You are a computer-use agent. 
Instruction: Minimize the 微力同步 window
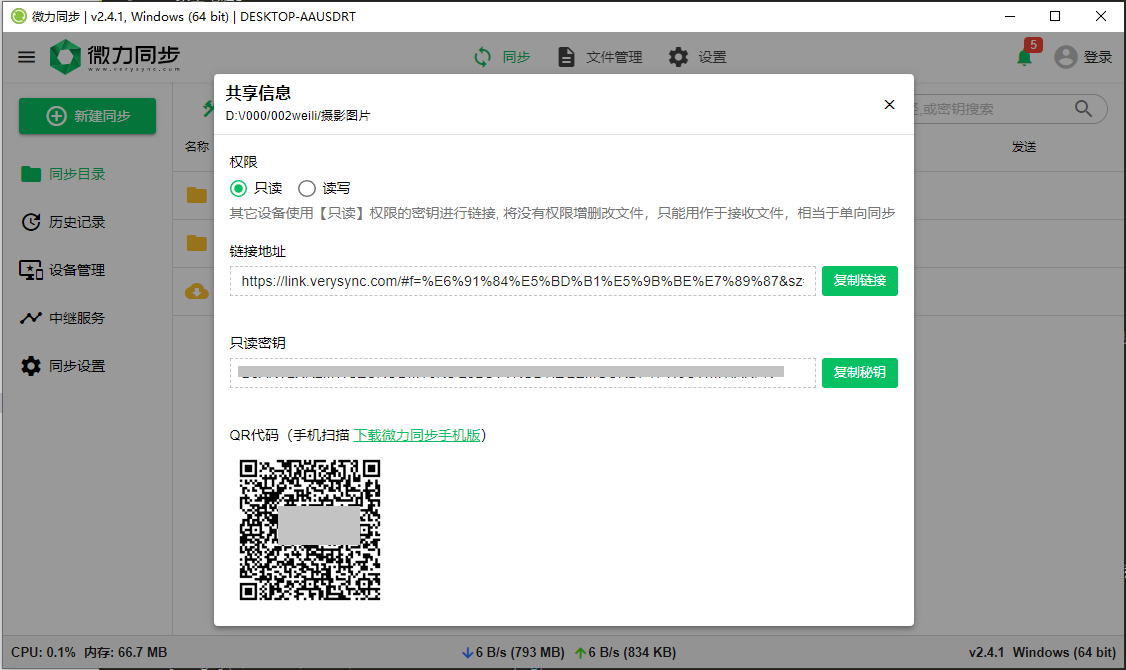(x=1010, y=16)
